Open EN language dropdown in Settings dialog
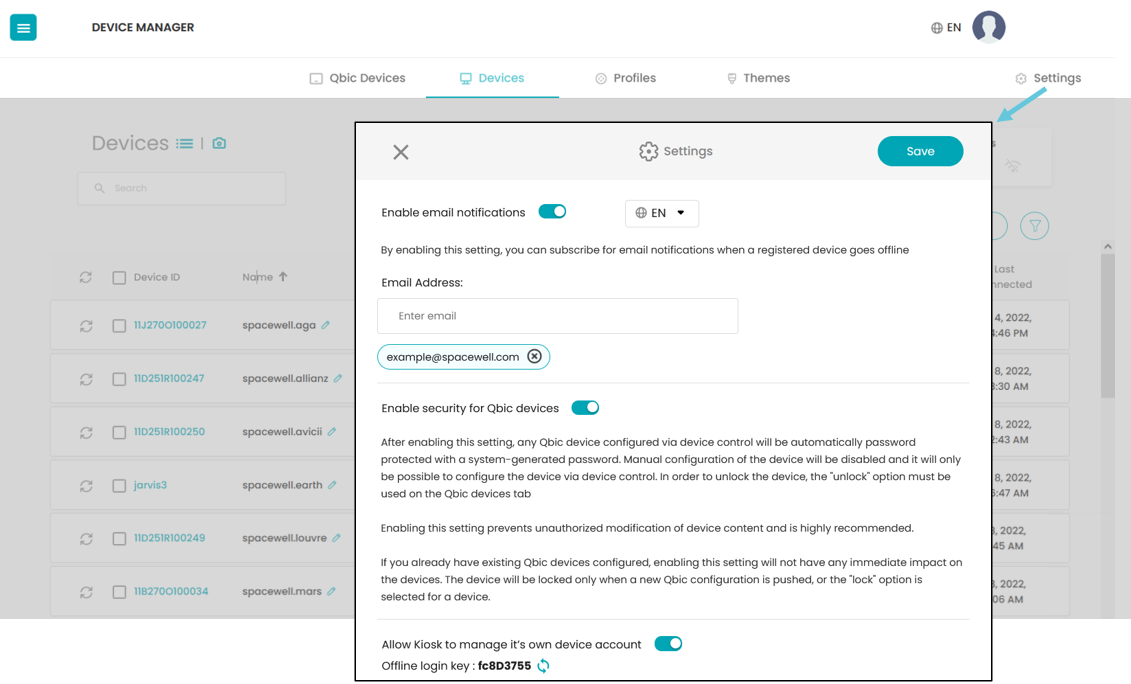Image resolution: width=1131 pixels, height=684 pixels. tap(661, 213)
